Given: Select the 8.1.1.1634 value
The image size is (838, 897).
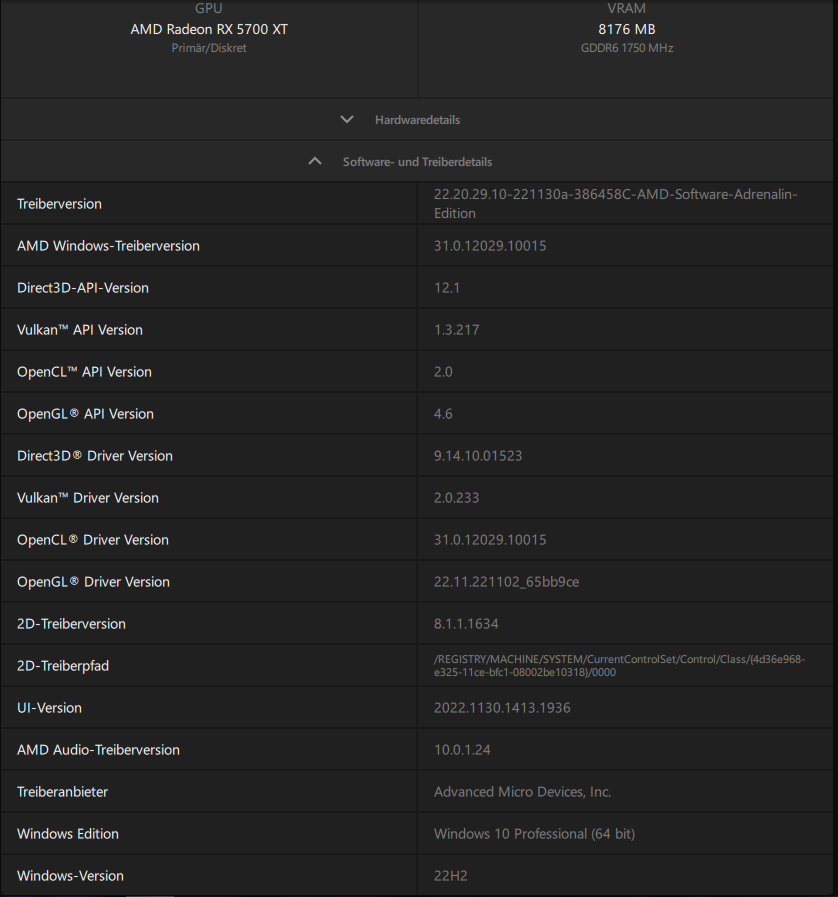Looking at the screenshot, I should pyautogui.click(x=466, y=624).
